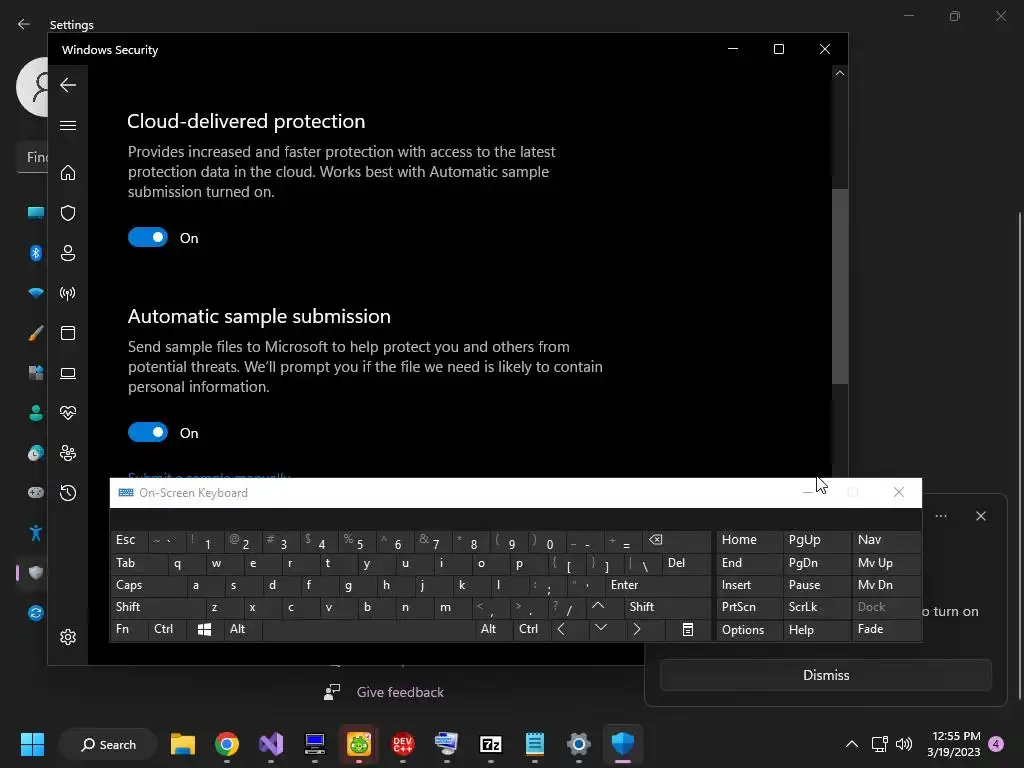Close the notification popup
Image resolution: width=1024 pixels, height=768 pixels.
pyautogui.click(x=981, y=516)
